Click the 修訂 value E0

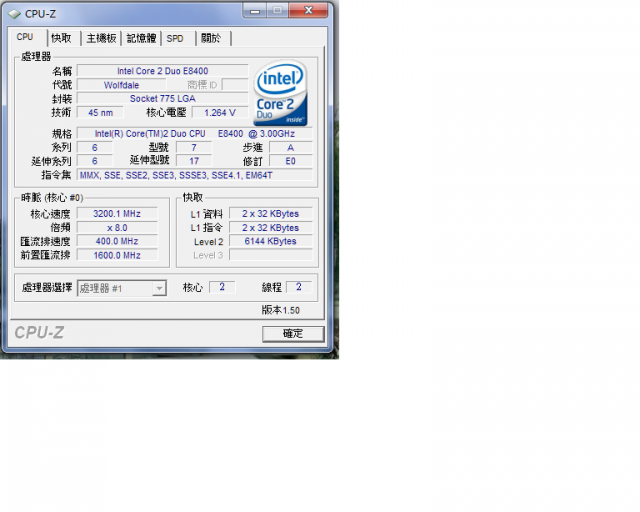click(x=291, y=161)
